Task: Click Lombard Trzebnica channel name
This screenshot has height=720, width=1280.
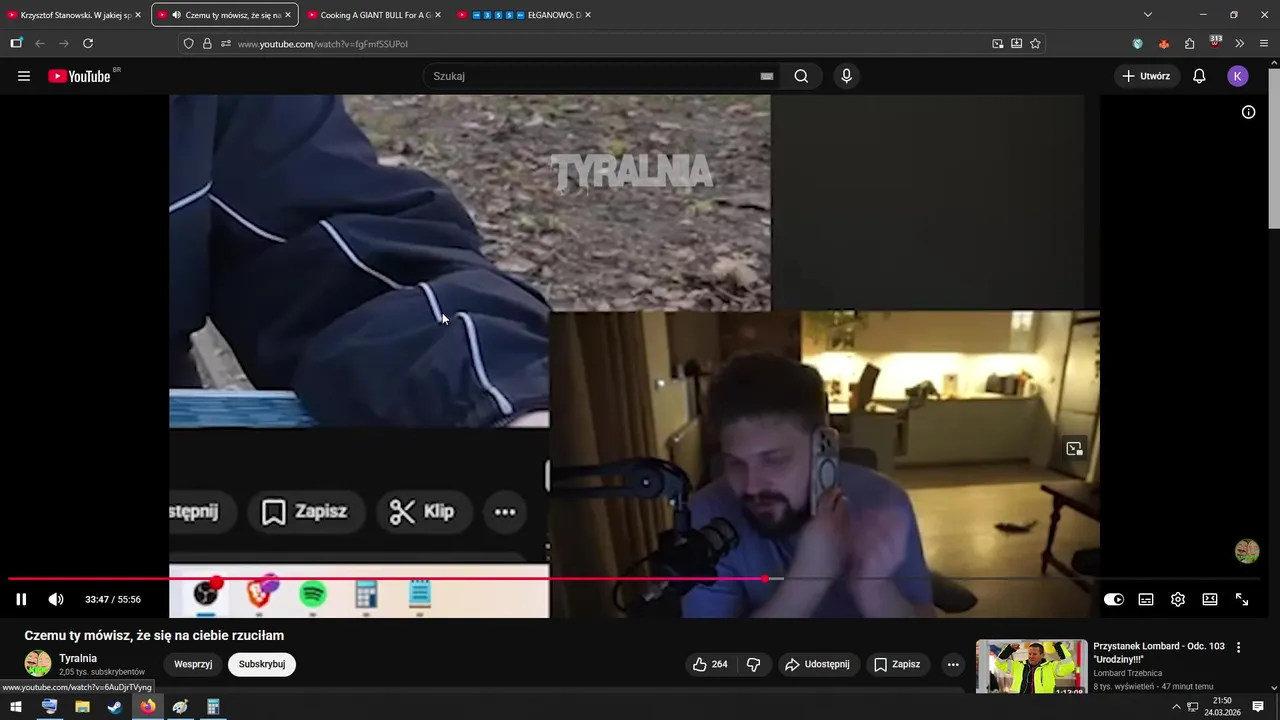Action: (x=1127, y=673)
